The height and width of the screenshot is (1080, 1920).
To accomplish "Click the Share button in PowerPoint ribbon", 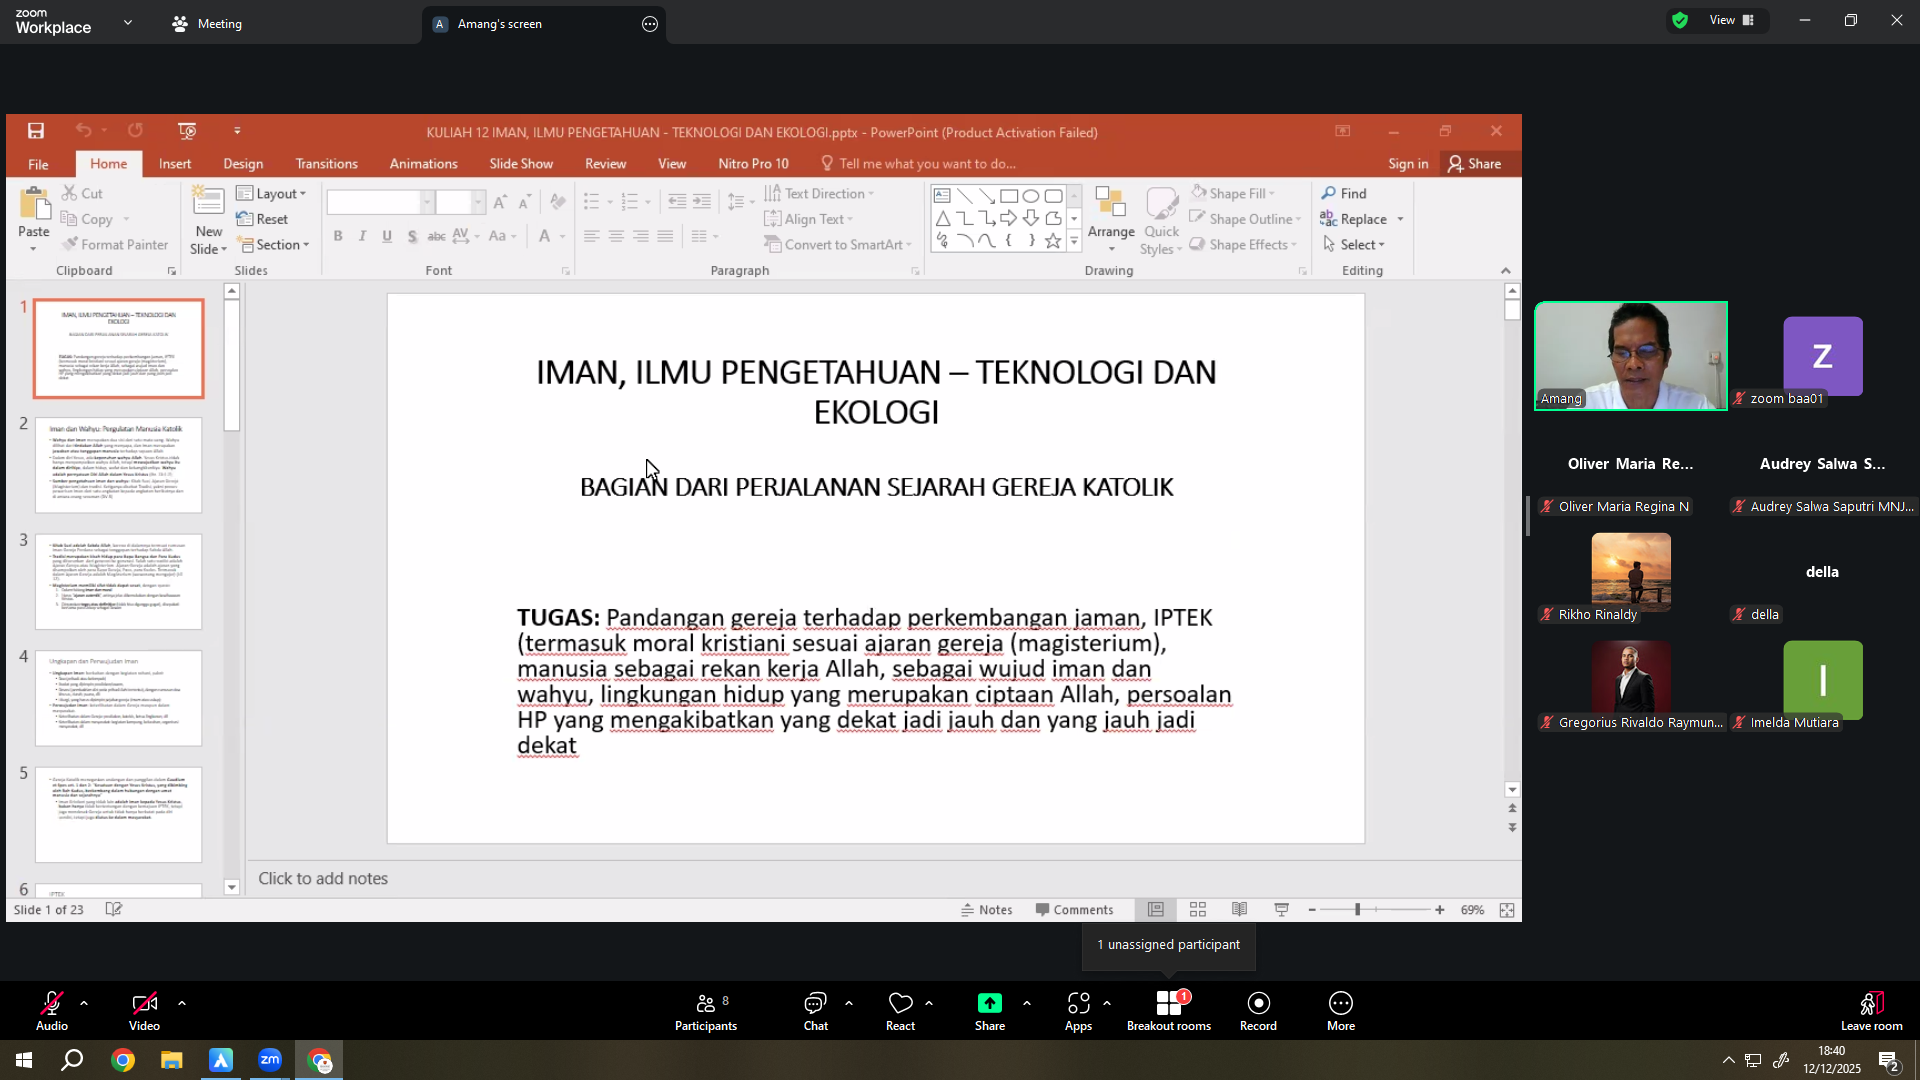I will (x=1475, y=164).
